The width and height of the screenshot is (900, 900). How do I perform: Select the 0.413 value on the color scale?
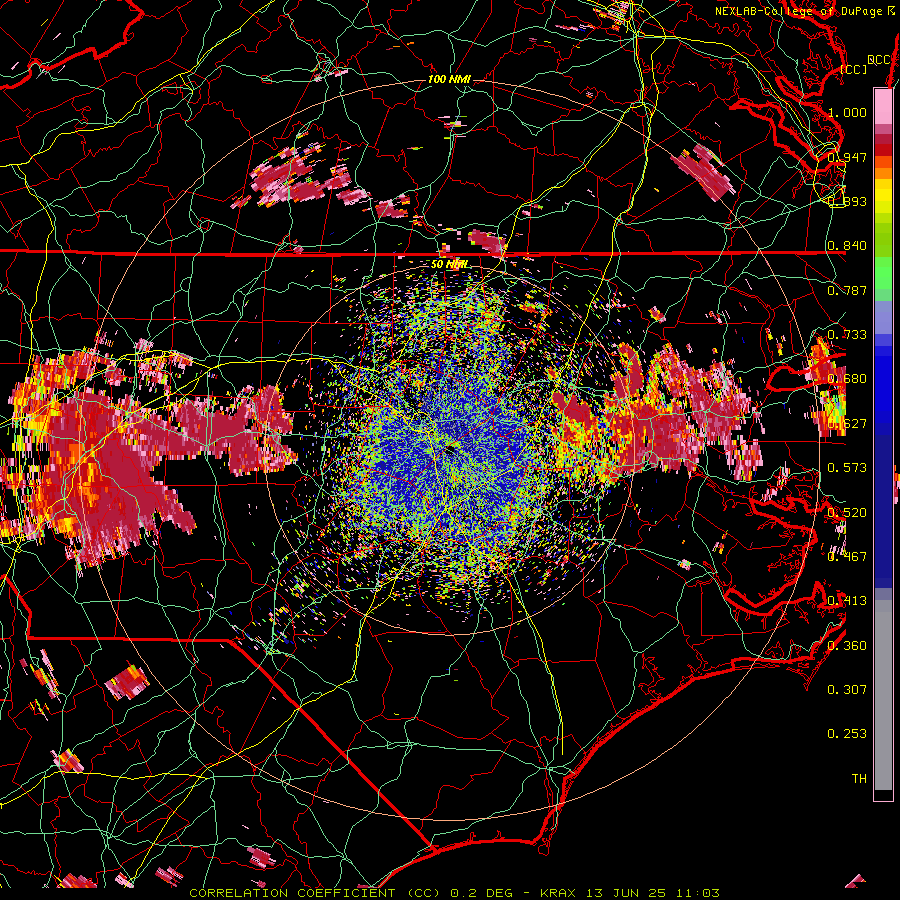point(847,601)
